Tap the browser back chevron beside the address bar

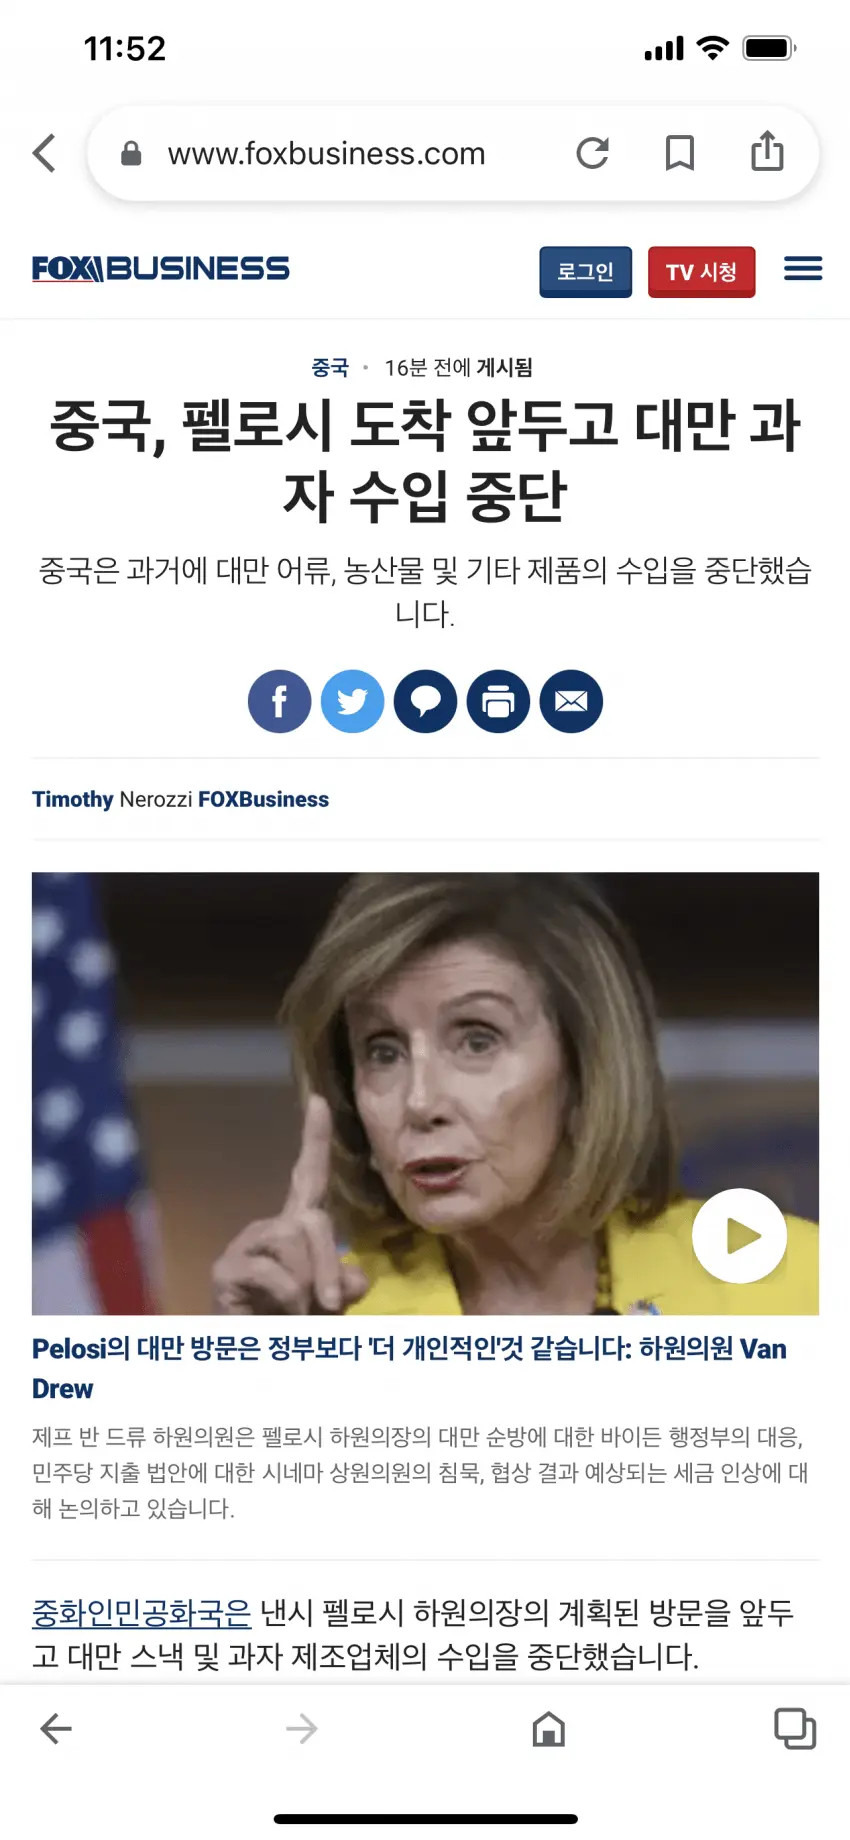[x=44, y=153]
